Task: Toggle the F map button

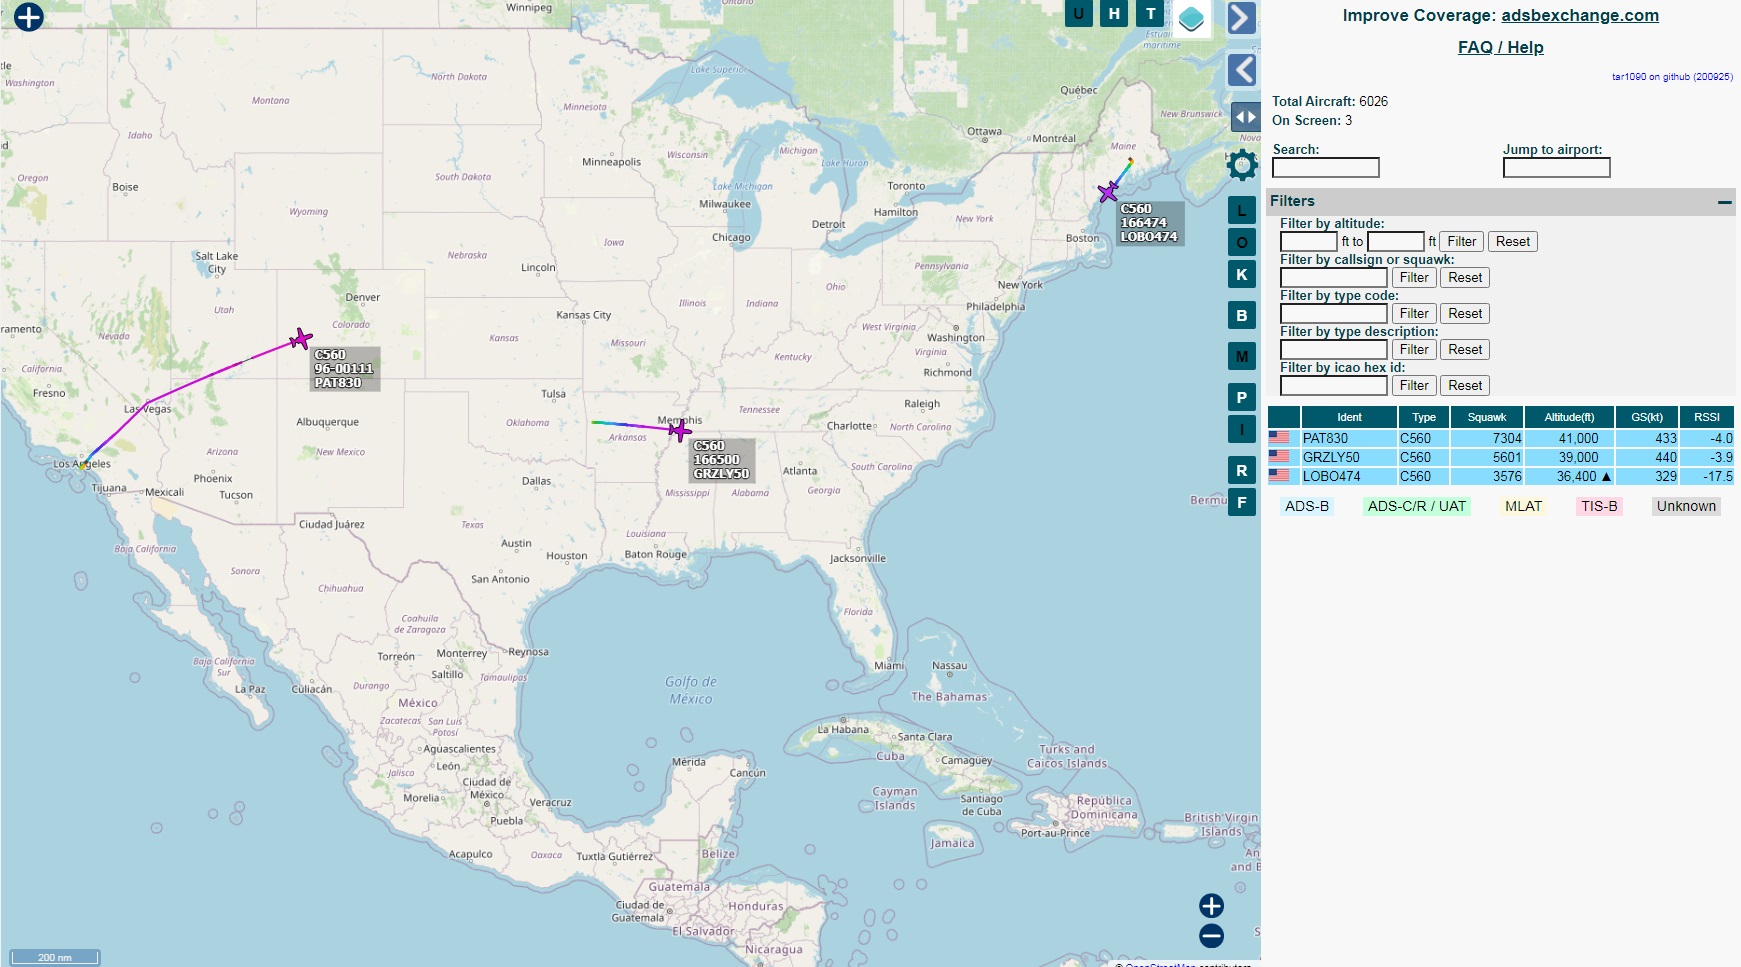Action: click(1241, 502)
